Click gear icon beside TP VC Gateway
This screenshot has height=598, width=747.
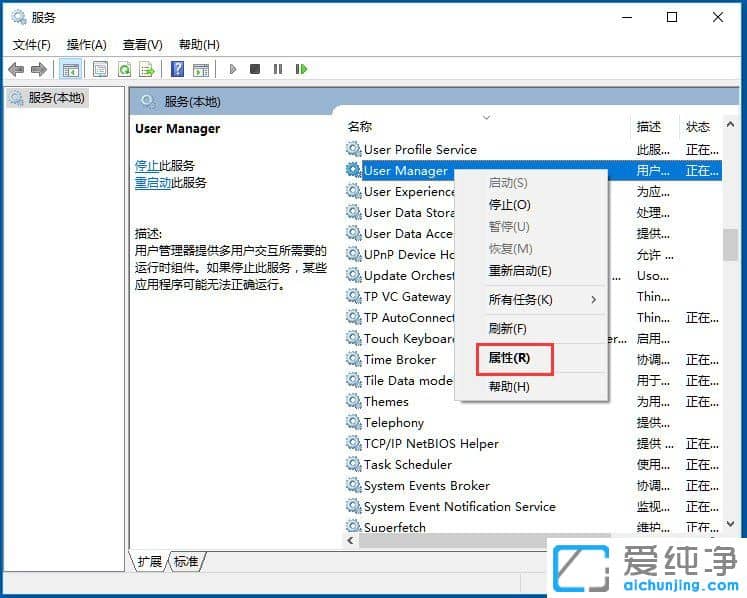(x=353, y=296)
